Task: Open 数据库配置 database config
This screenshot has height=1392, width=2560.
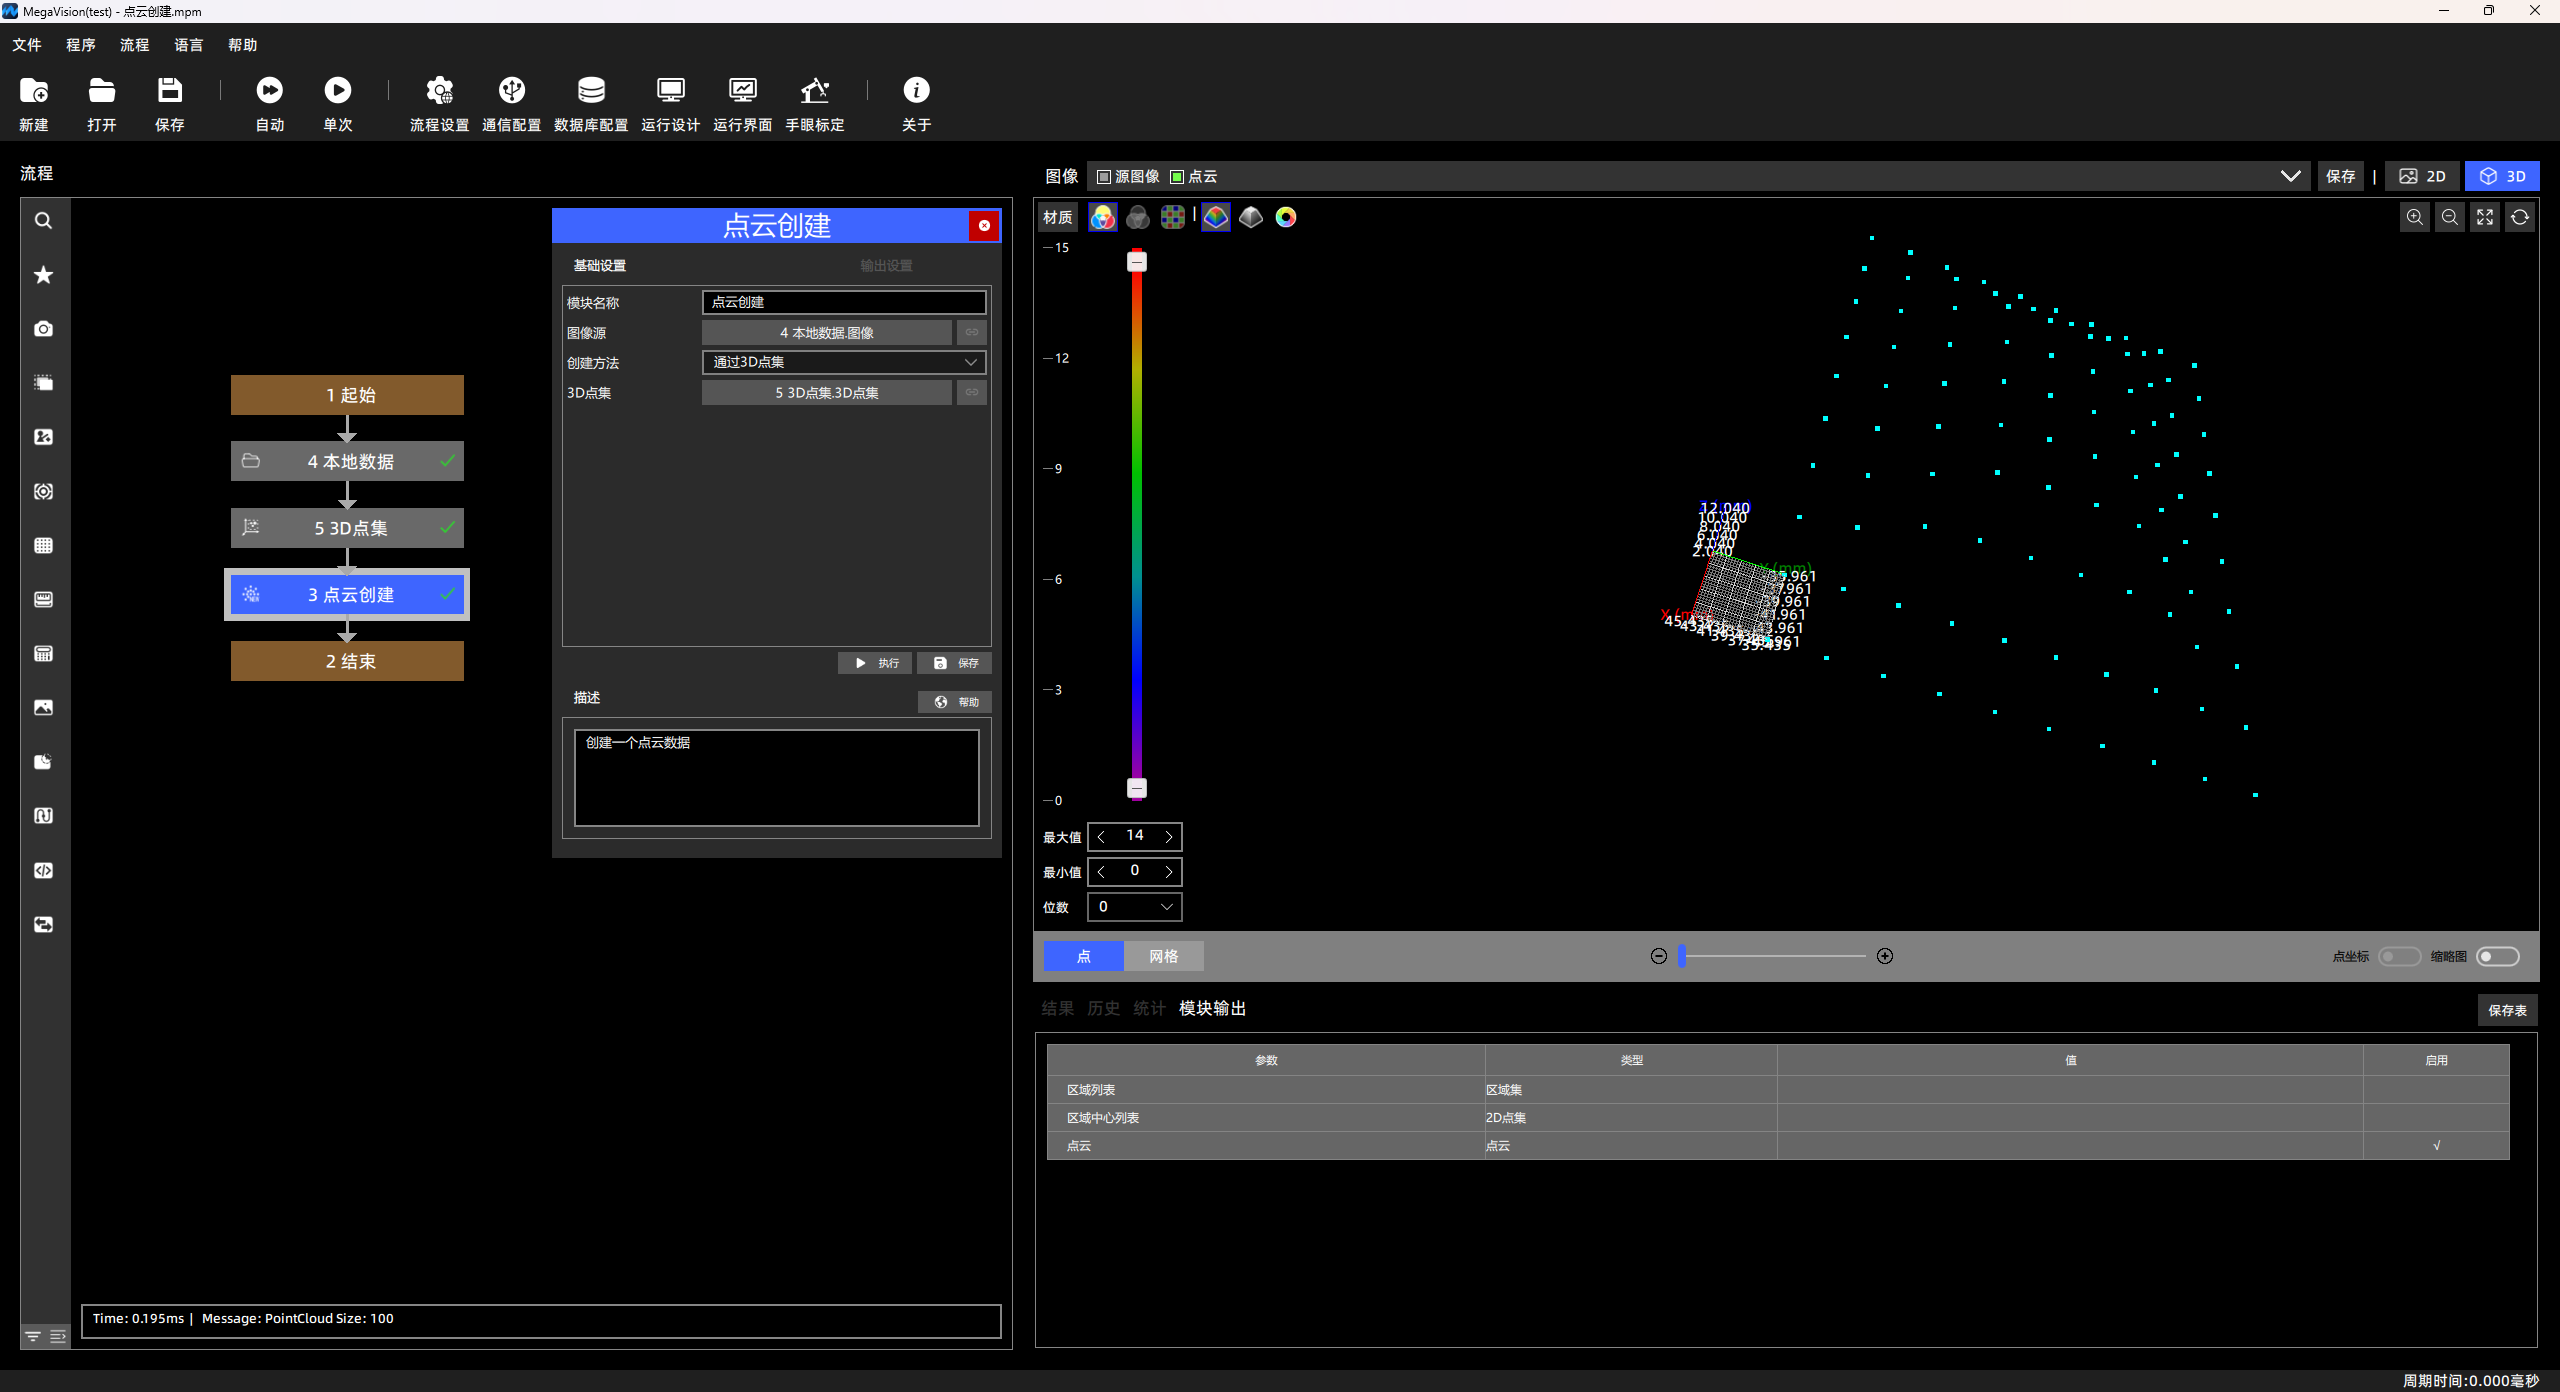Action: (591, 103)
